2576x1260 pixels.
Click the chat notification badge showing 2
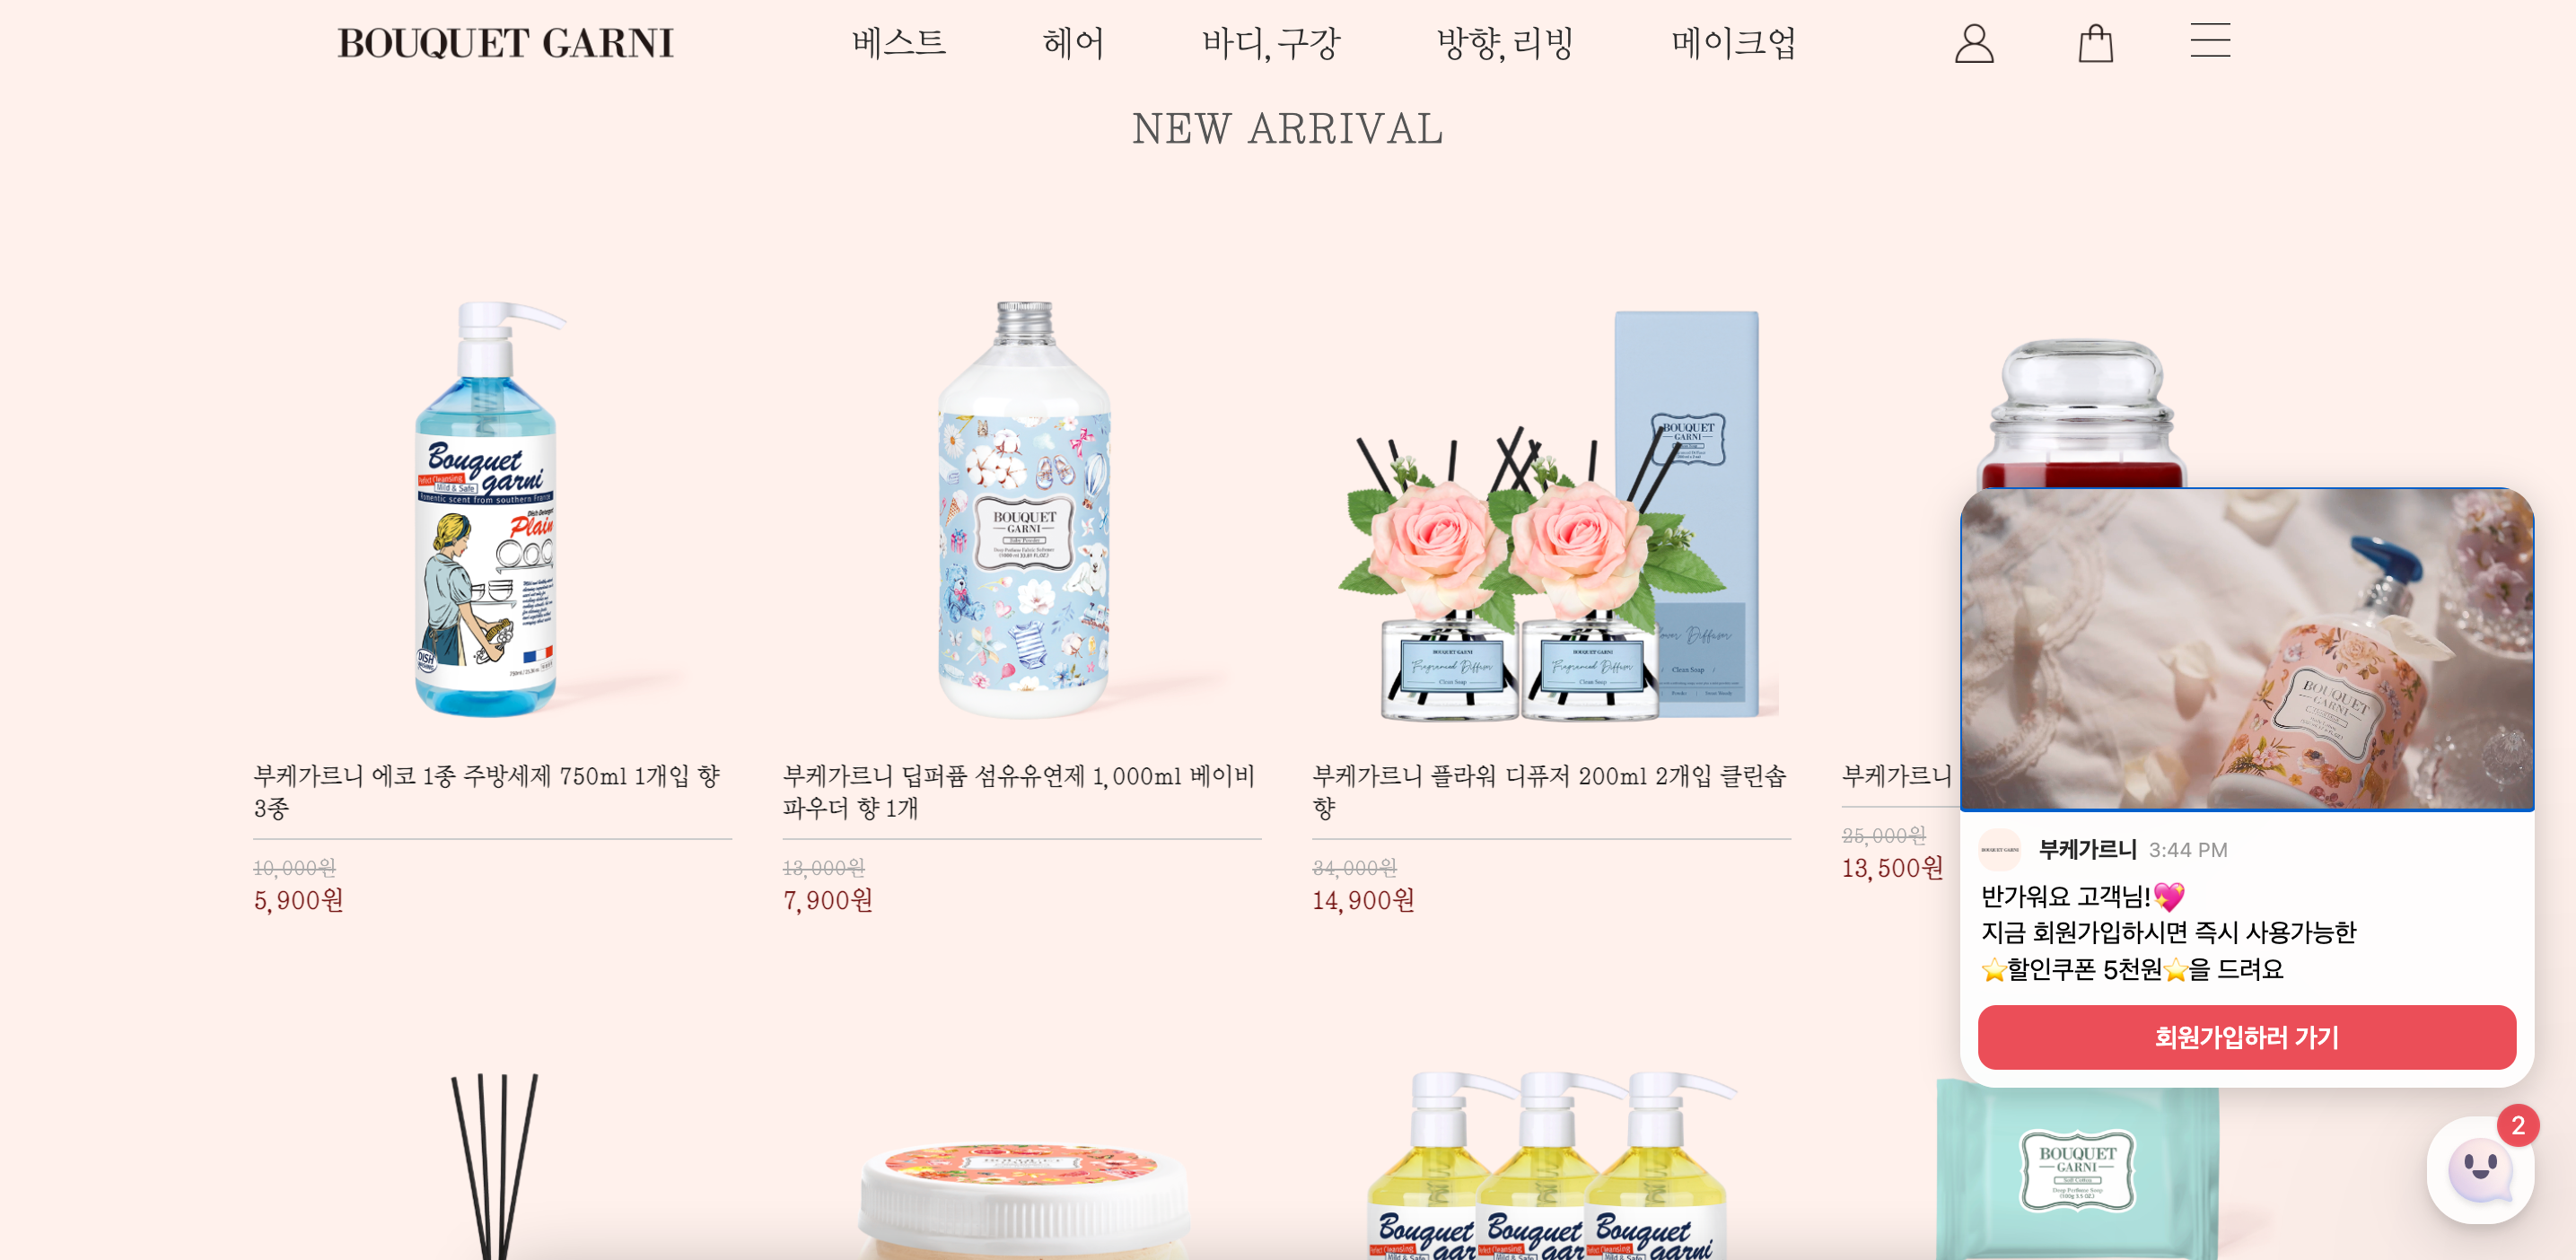point(2517,1125)
